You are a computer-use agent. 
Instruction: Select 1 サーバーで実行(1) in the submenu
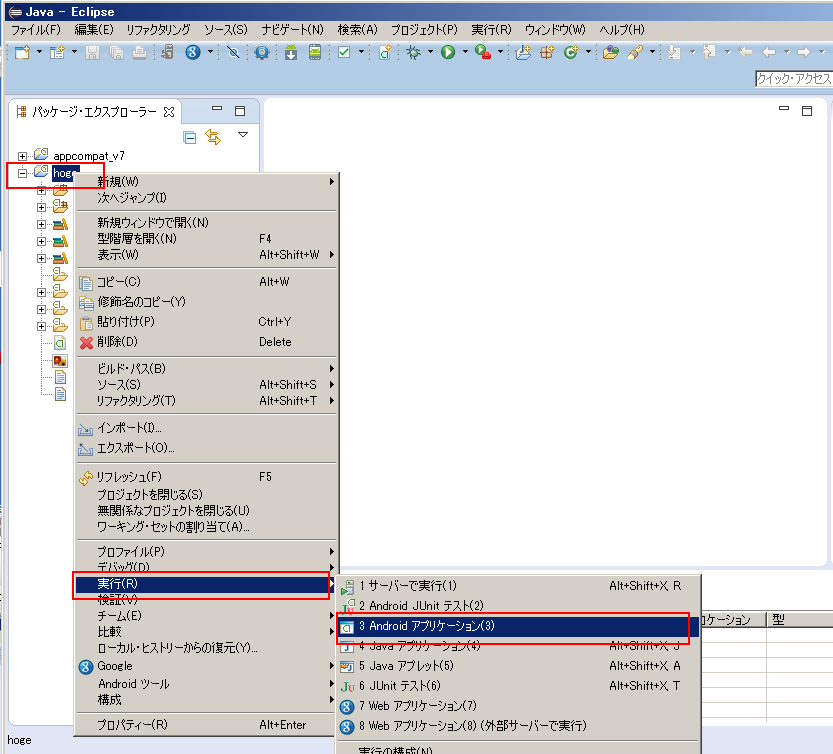pyautogui.click(x=518, y=586)
